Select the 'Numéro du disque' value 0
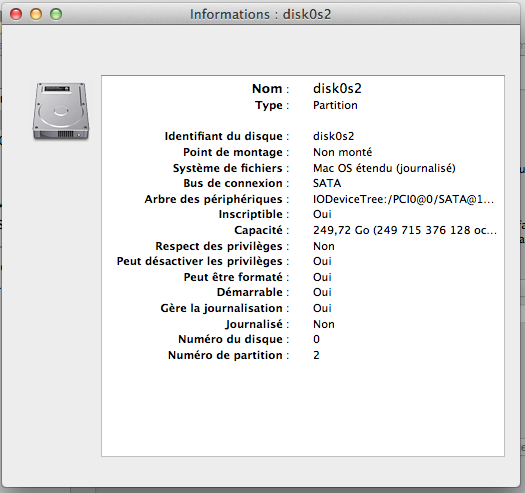This screenshot has width=525, height=493. click(316, 339)
